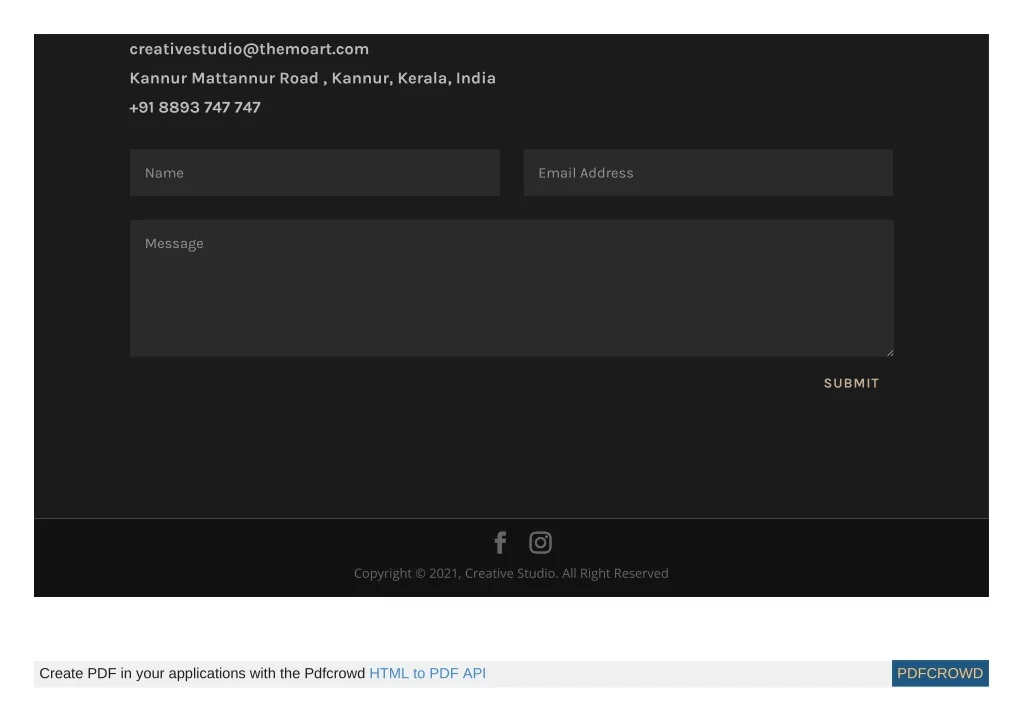Click the PDFCROWD button
1023x724 pixels.
[x=939, y=674]
